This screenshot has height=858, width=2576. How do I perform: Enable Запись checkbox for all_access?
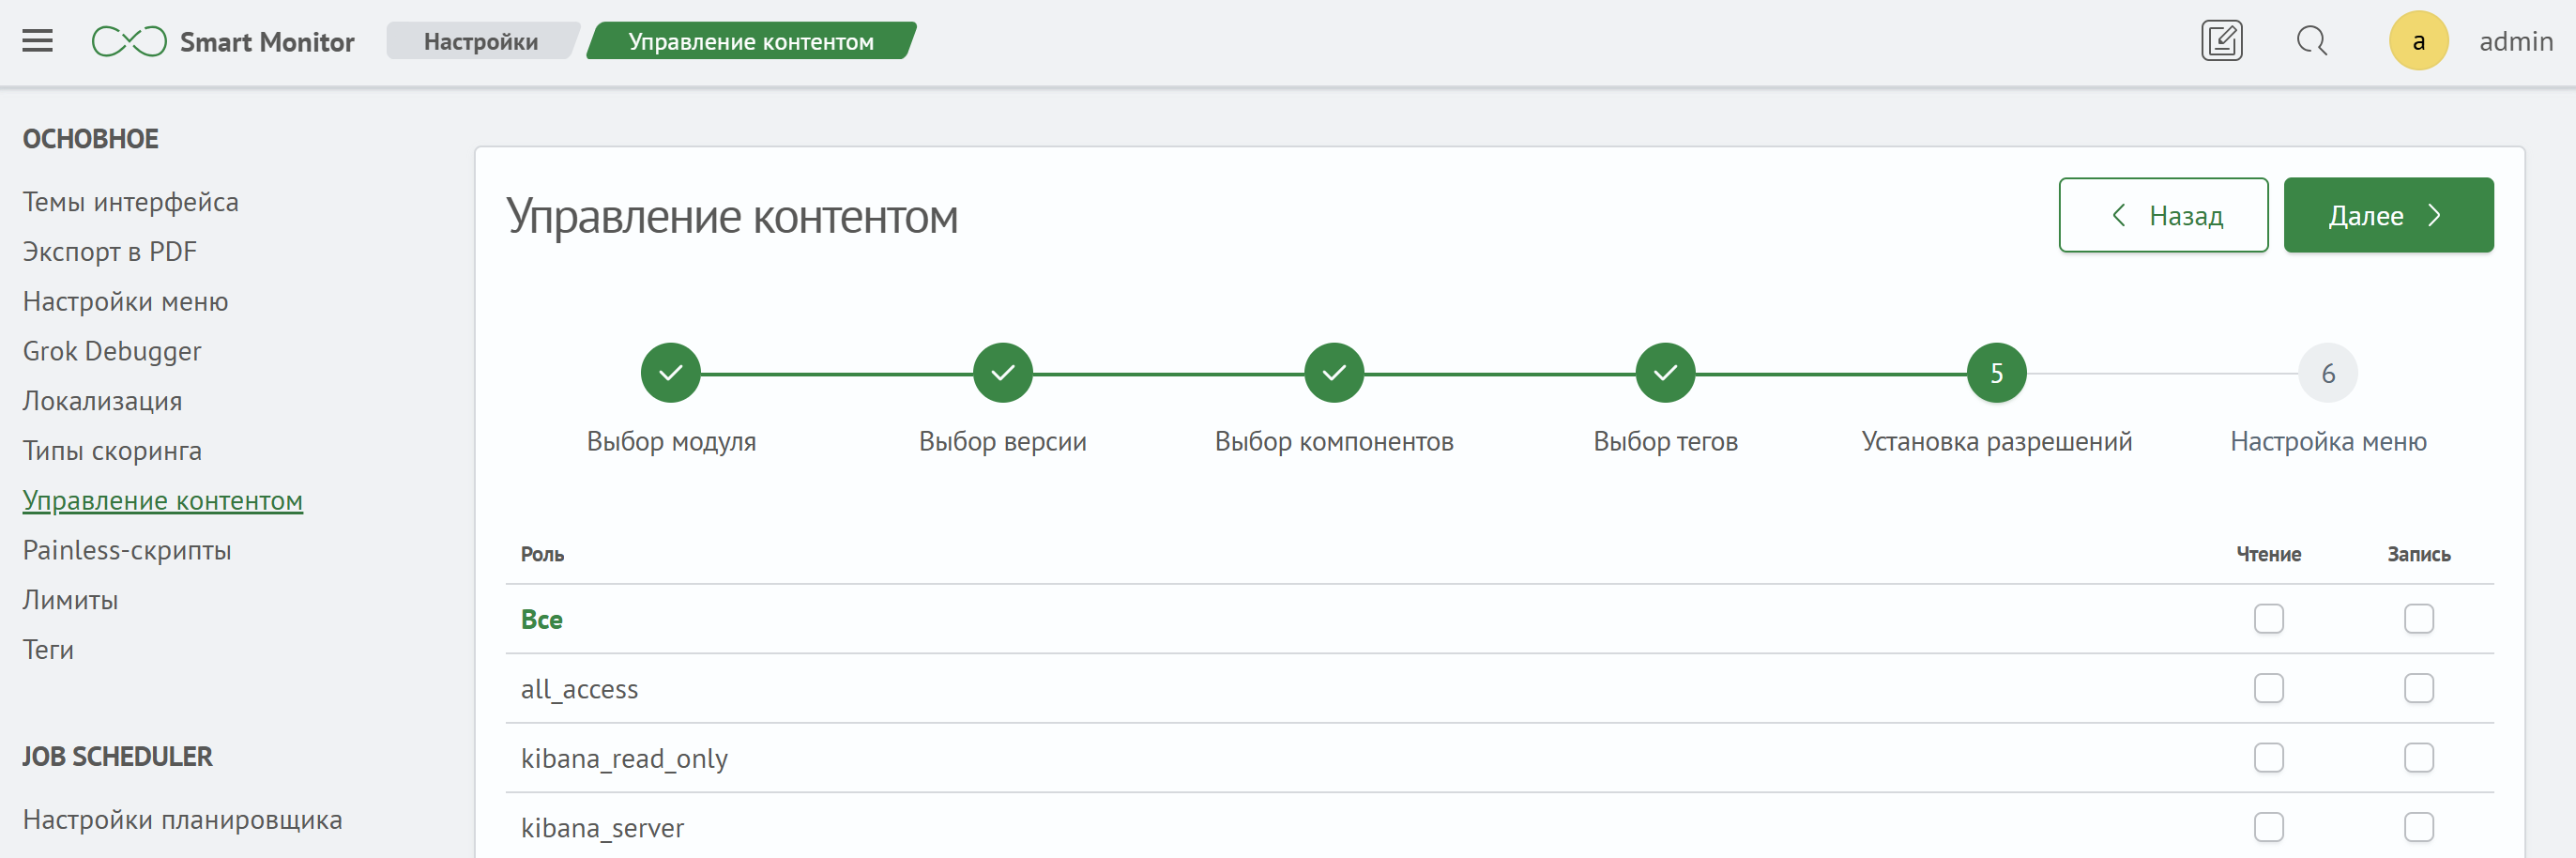[2418, 688]
